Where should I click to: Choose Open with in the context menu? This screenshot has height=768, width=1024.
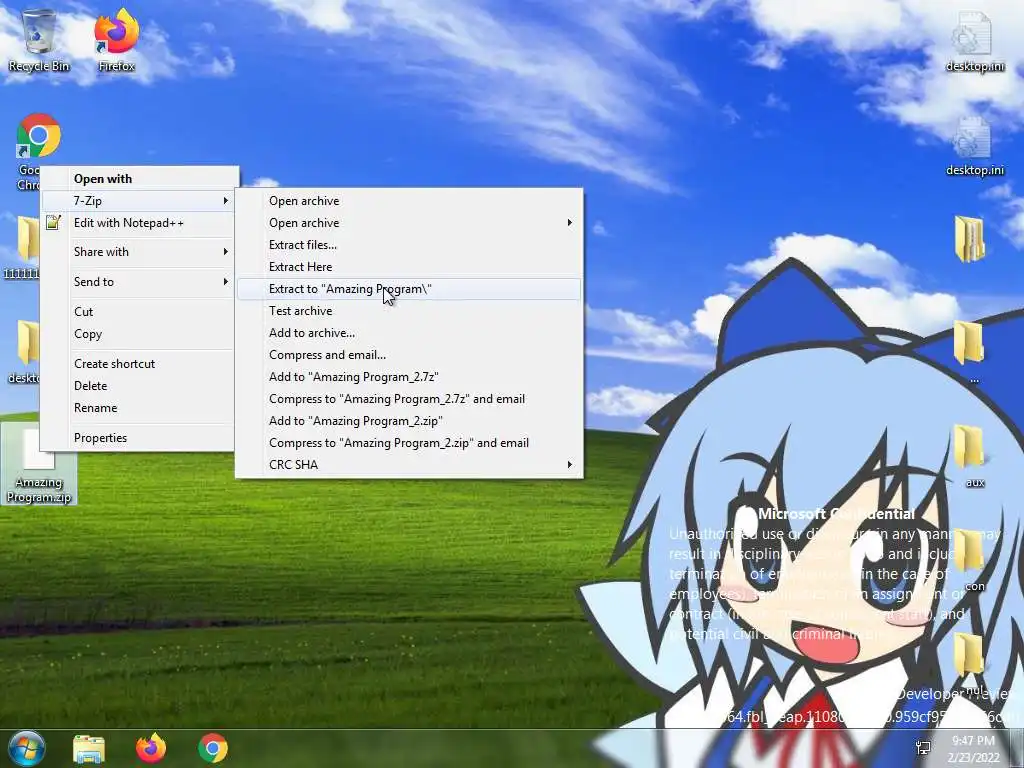(x=138, y=179)
